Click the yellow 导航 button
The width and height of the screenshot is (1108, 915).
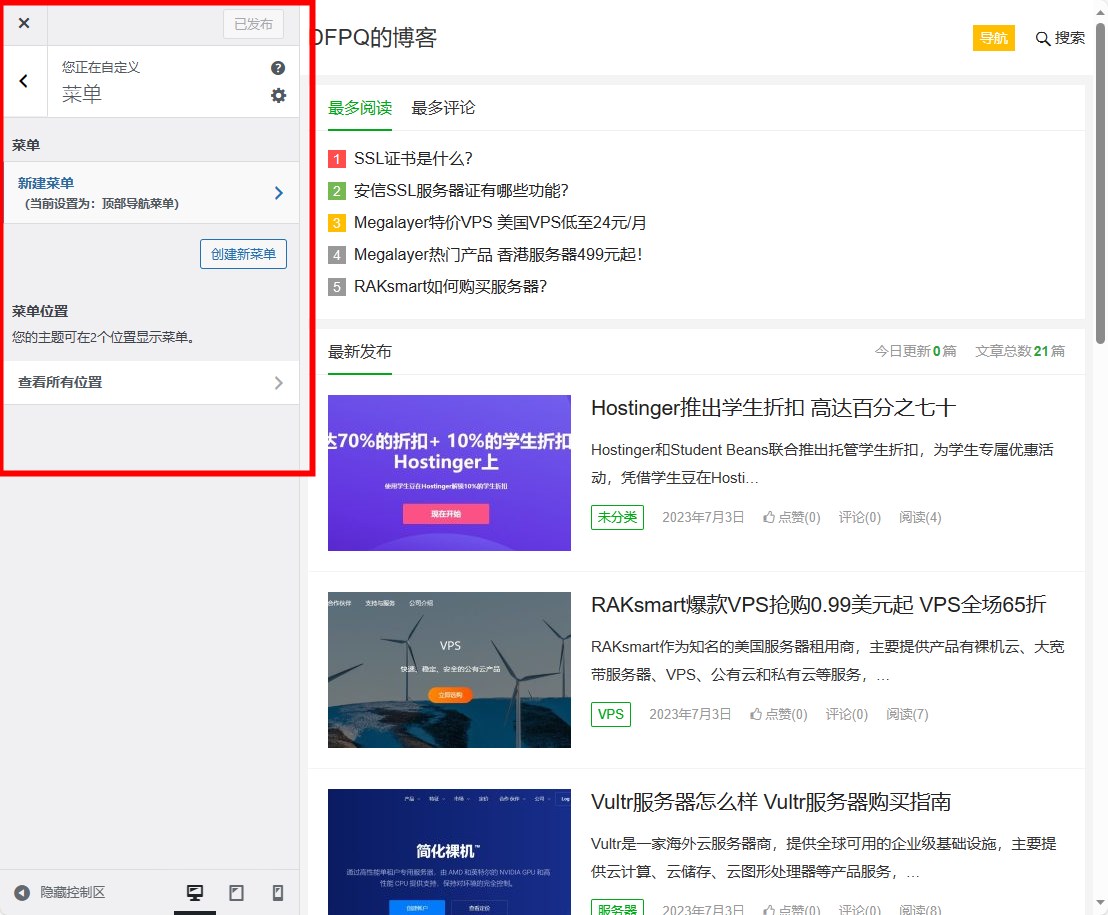(994, 38)
